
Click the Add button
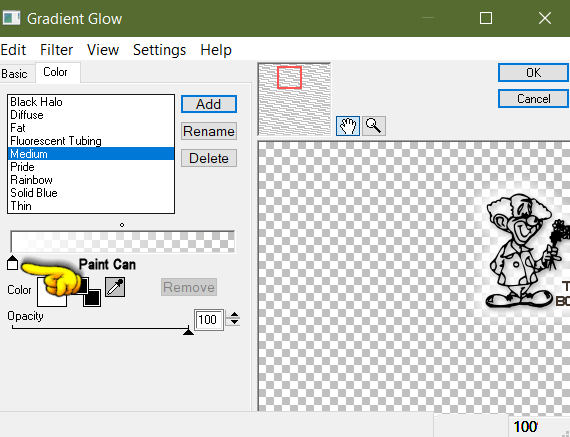coord(209,104)
